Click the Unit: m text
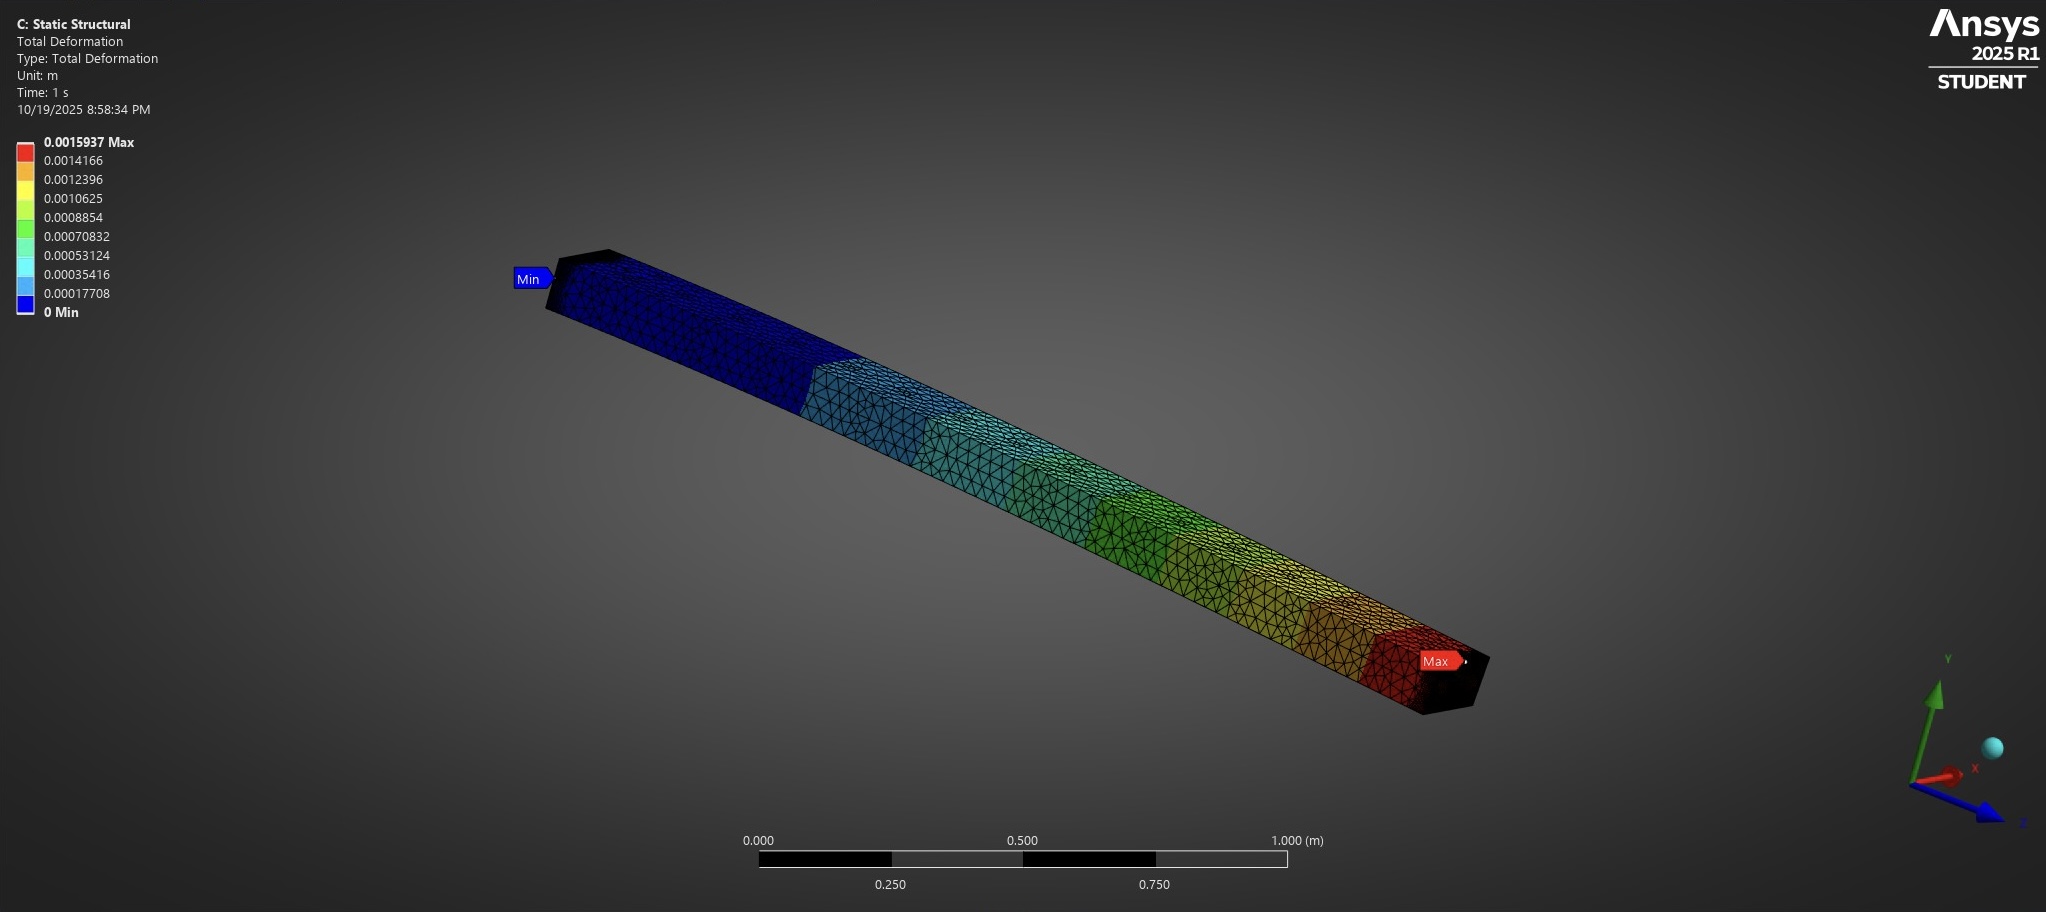The width and height of the screenshot is (2046, 912). point(37,75)
